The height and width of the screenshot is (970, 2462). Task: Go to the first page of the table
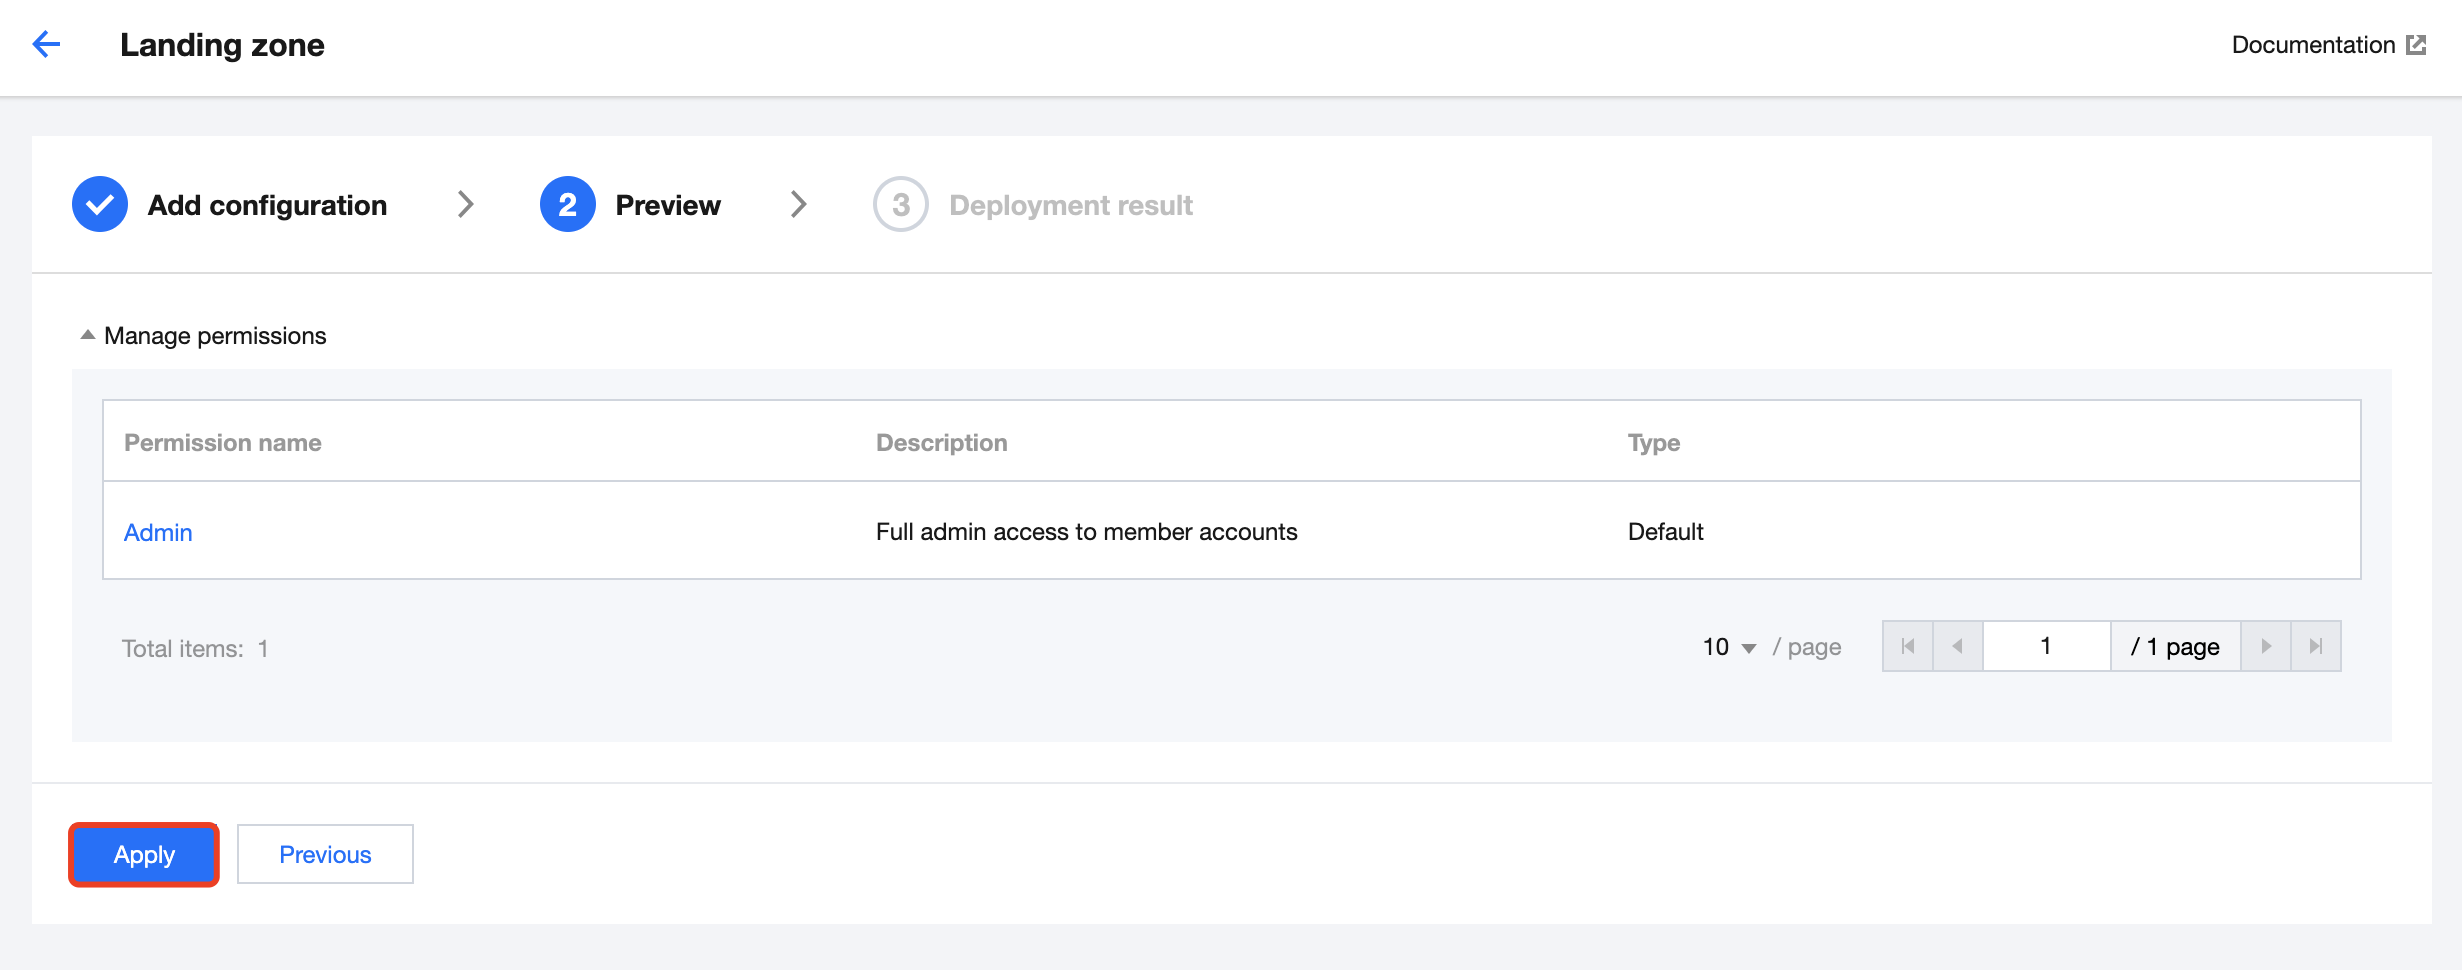click(1908, 646)
